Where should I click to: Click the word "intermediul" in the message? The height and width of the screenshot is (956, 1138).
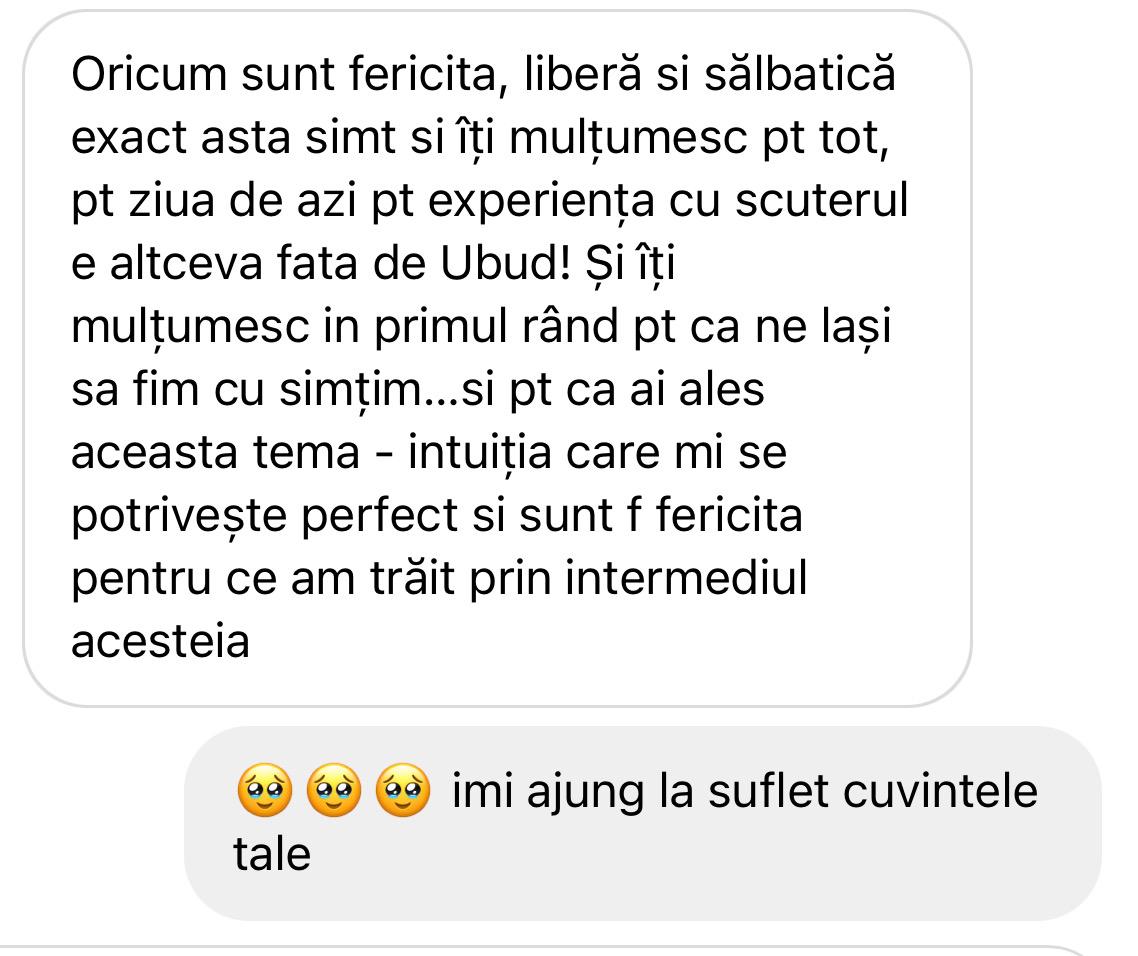tap(687, 578)
